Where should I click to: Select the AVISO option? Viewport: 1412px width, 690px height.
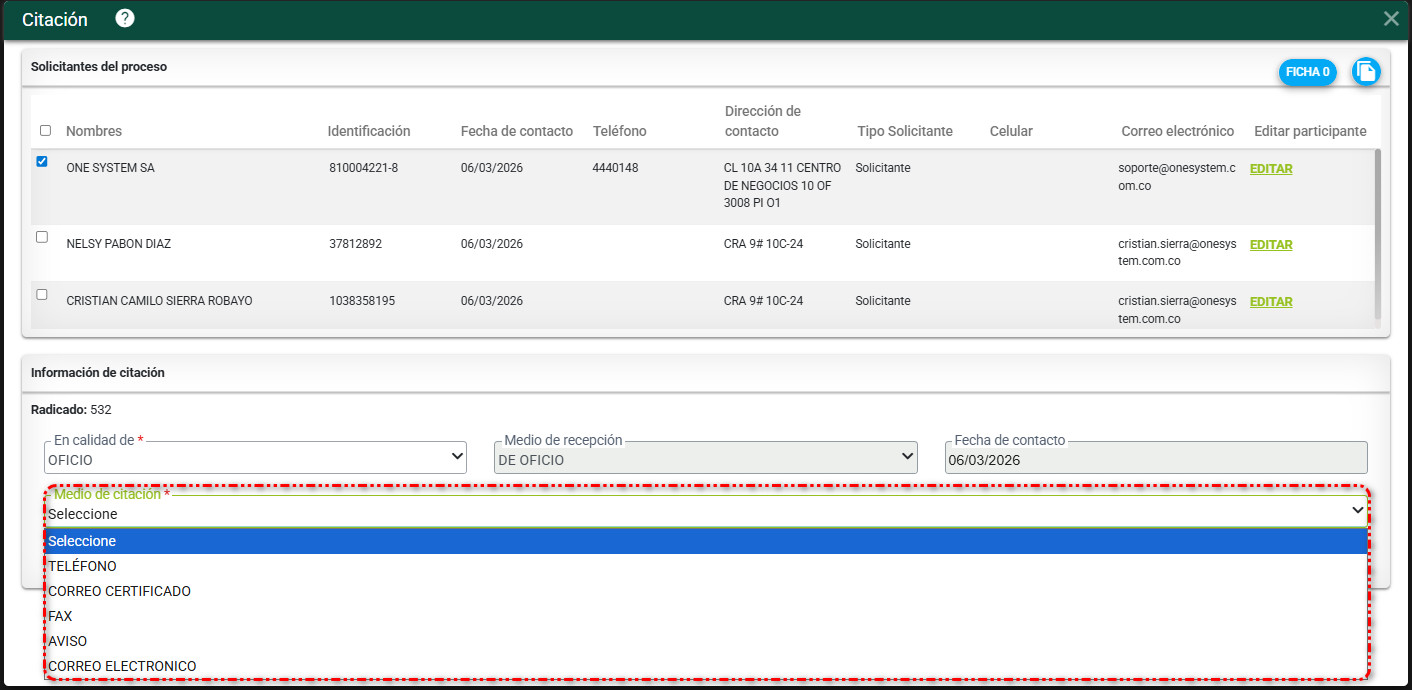tap(68, 641)
